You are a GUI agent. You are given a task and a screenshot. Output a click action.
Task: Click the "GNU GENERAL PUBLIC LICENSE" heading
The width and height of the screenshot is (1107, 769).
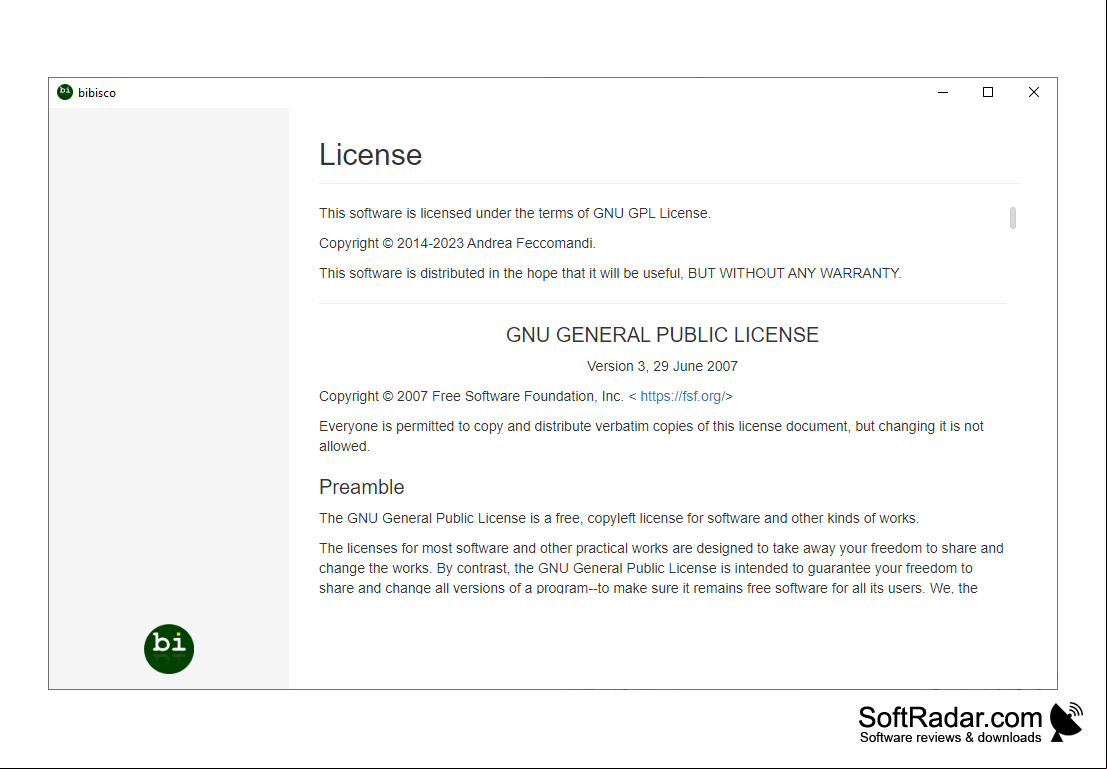pyautogui.click(x=662, y=335)
